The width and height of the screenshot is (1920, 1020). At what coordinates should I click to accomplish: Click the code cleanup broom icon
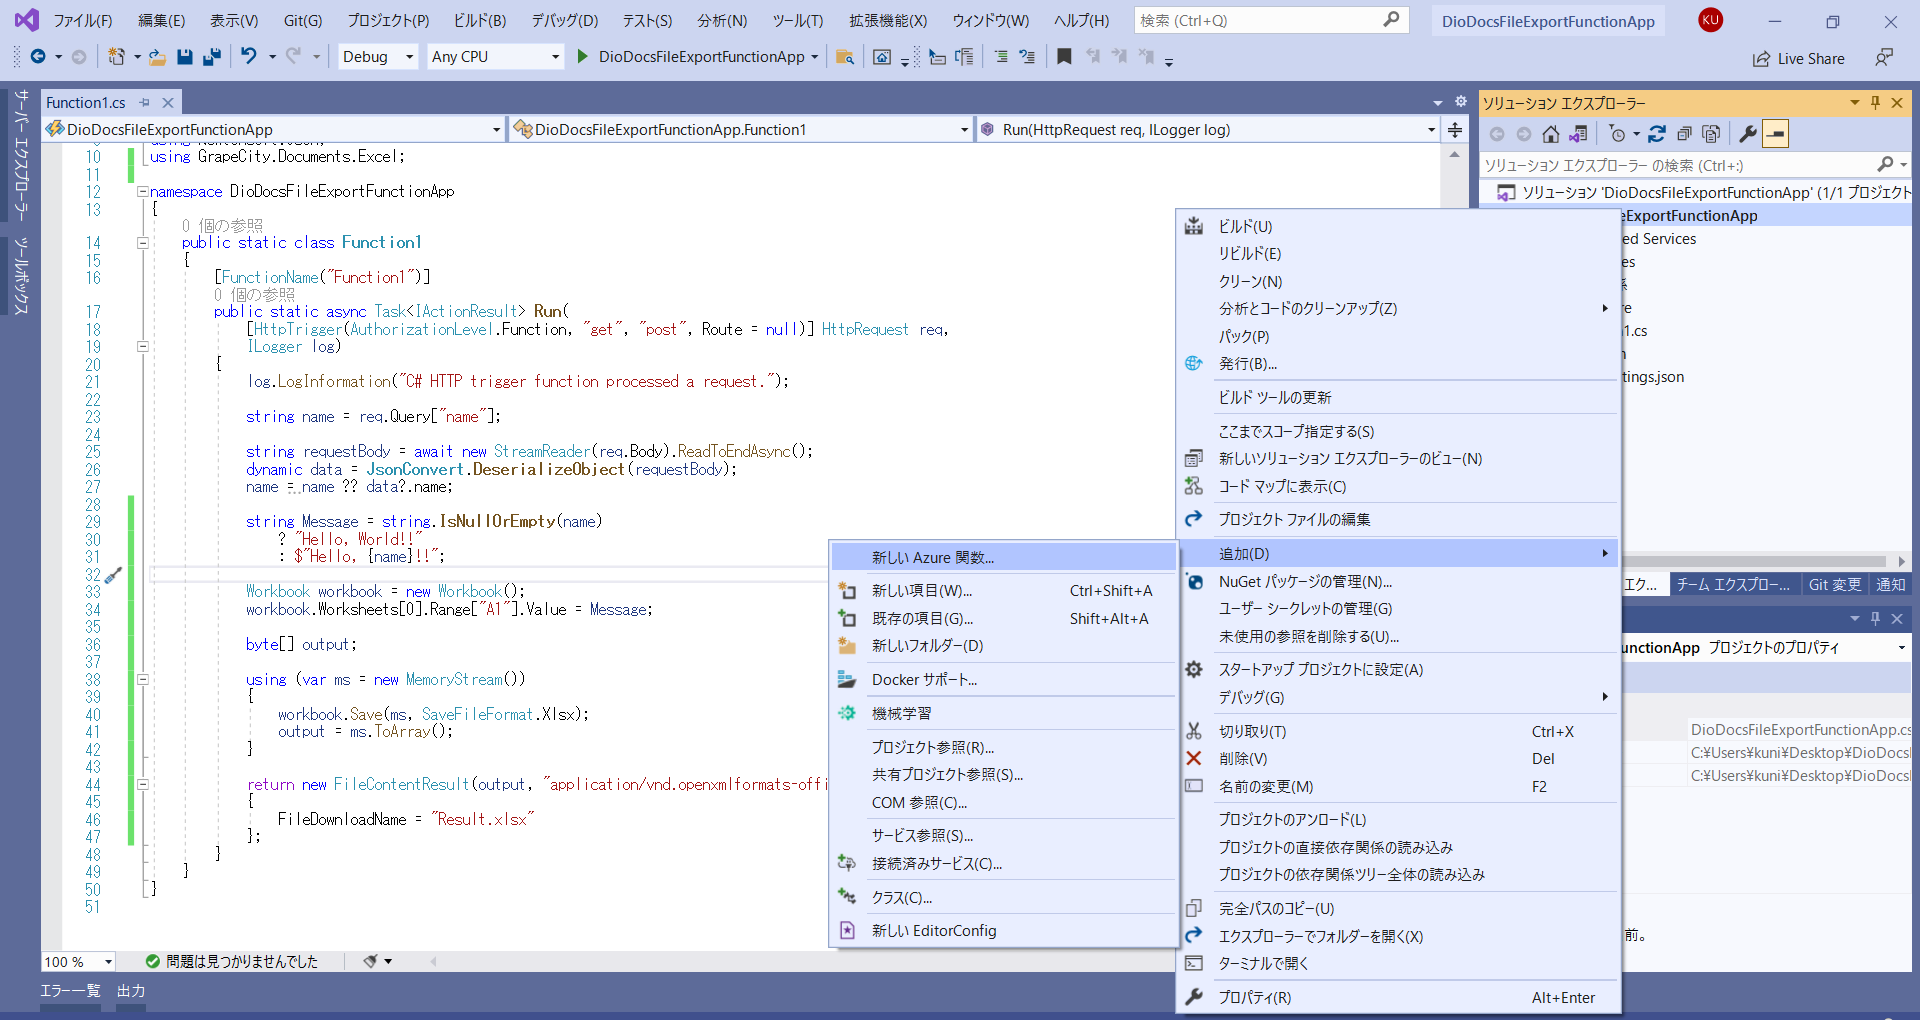371,961
